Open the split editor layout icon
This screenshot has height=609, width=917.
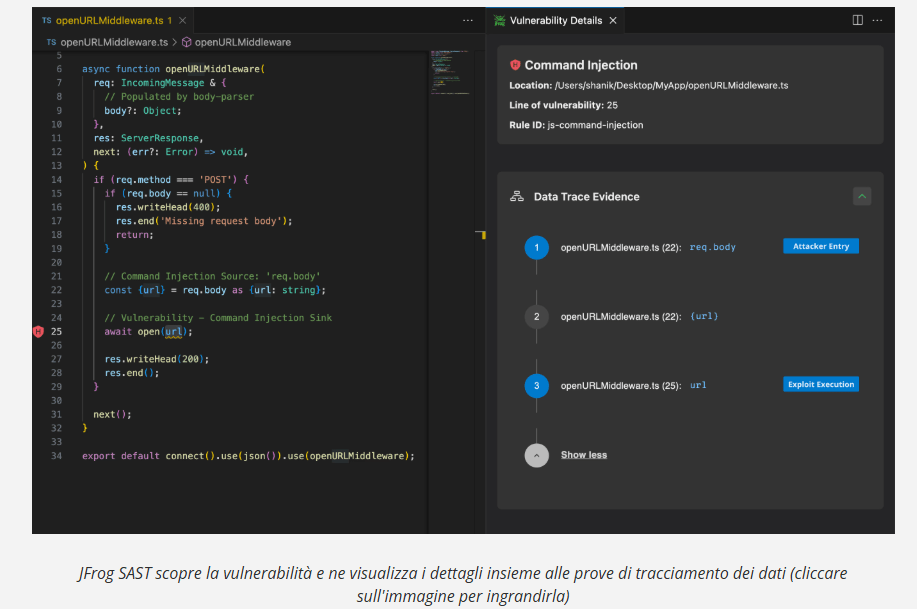(x=857, y=19)
